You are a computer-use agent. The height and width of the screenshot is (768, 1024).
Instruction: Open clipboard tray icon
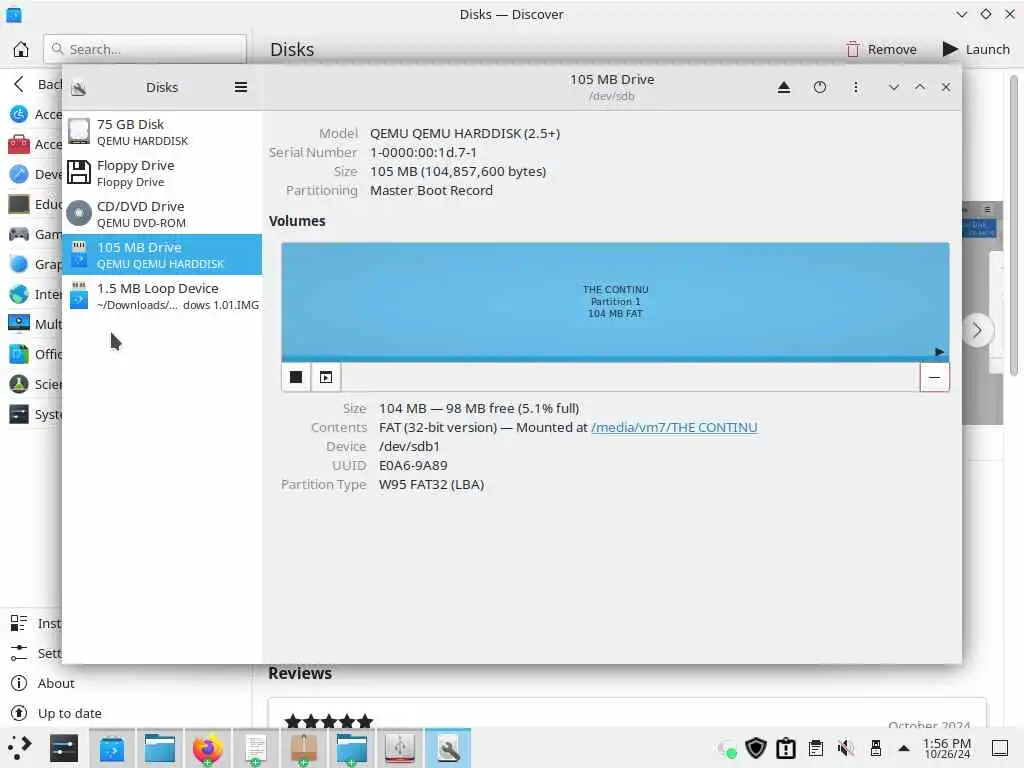coord(816,748)
